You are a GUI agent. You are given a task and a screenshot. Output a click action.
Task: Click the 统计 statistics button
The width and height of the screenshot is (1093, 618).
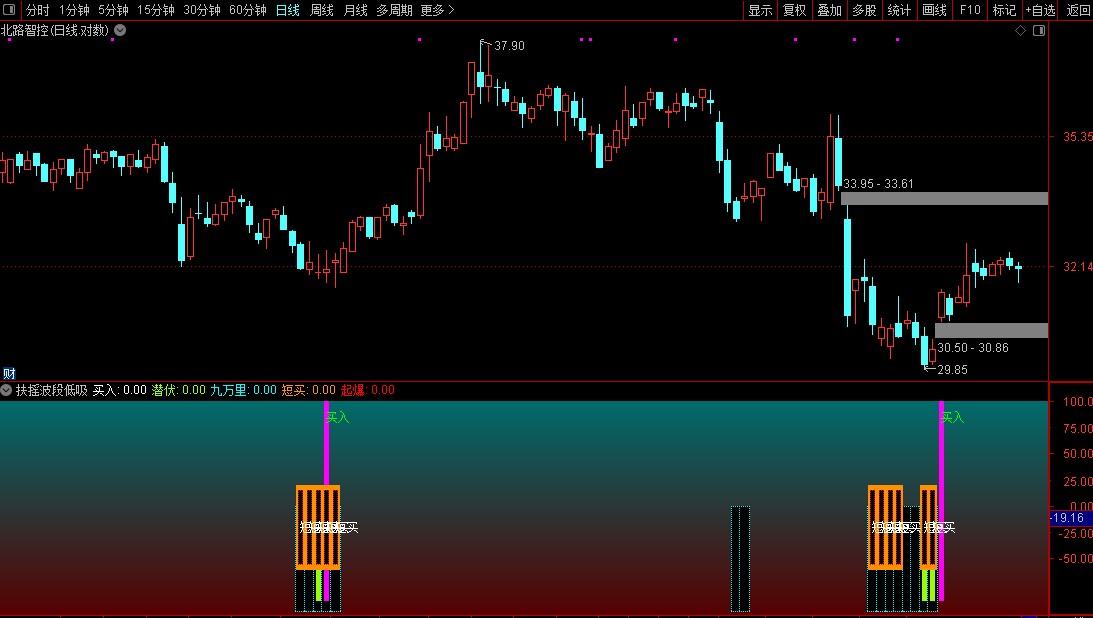pyautogui.click(x=899, y=10)
